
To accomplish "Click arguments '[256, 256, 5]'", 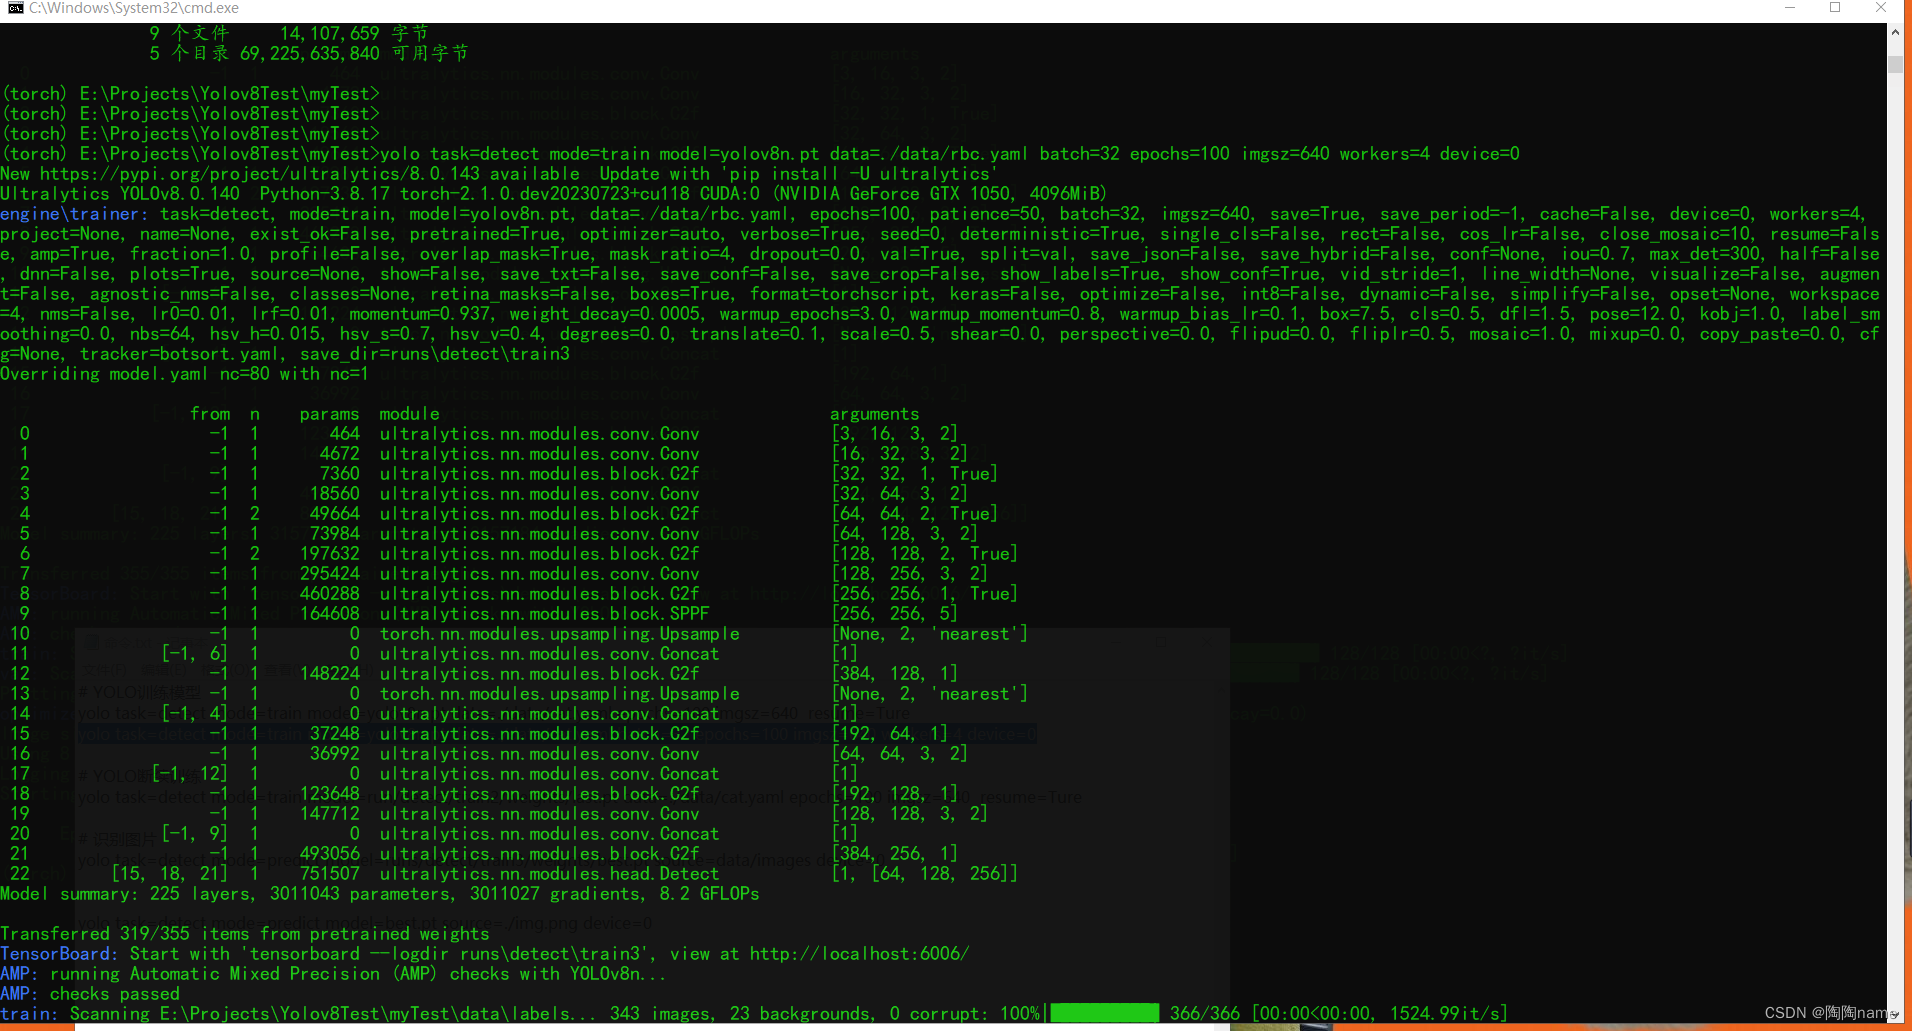I will click(894, 614).
